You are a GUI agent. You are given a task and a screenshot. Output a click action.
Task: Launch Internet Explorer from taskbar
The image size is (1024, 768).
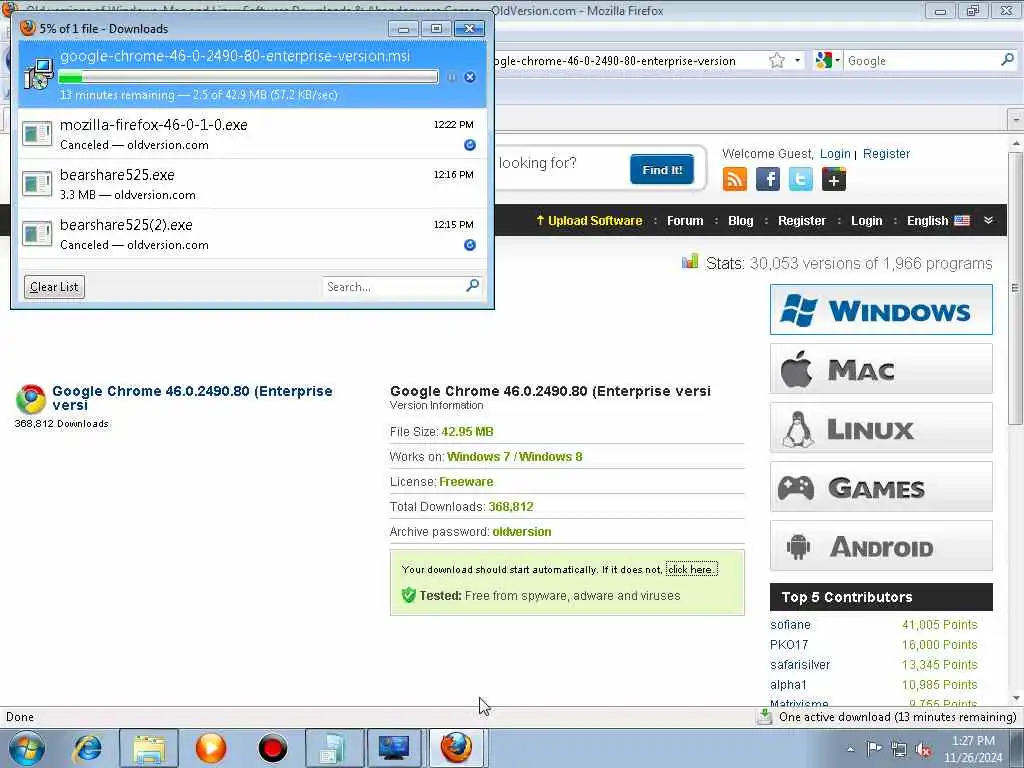[x=88, y=748]
